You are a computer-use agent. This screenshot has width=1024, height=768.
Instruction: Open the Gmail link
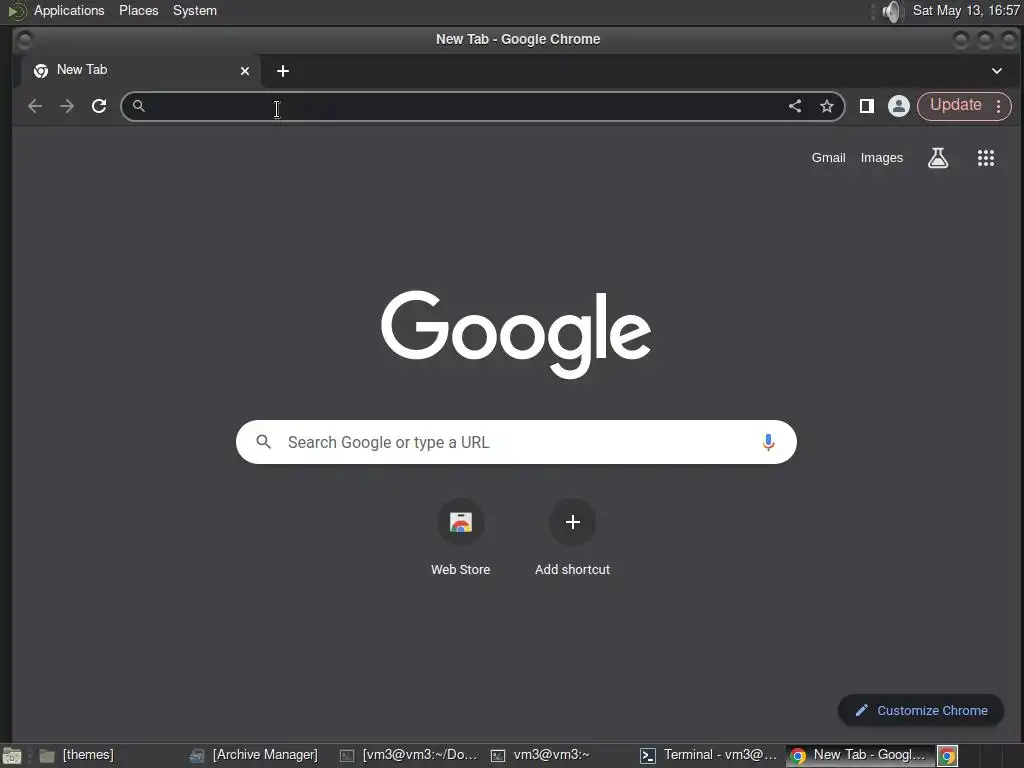[x=828, y=157]
